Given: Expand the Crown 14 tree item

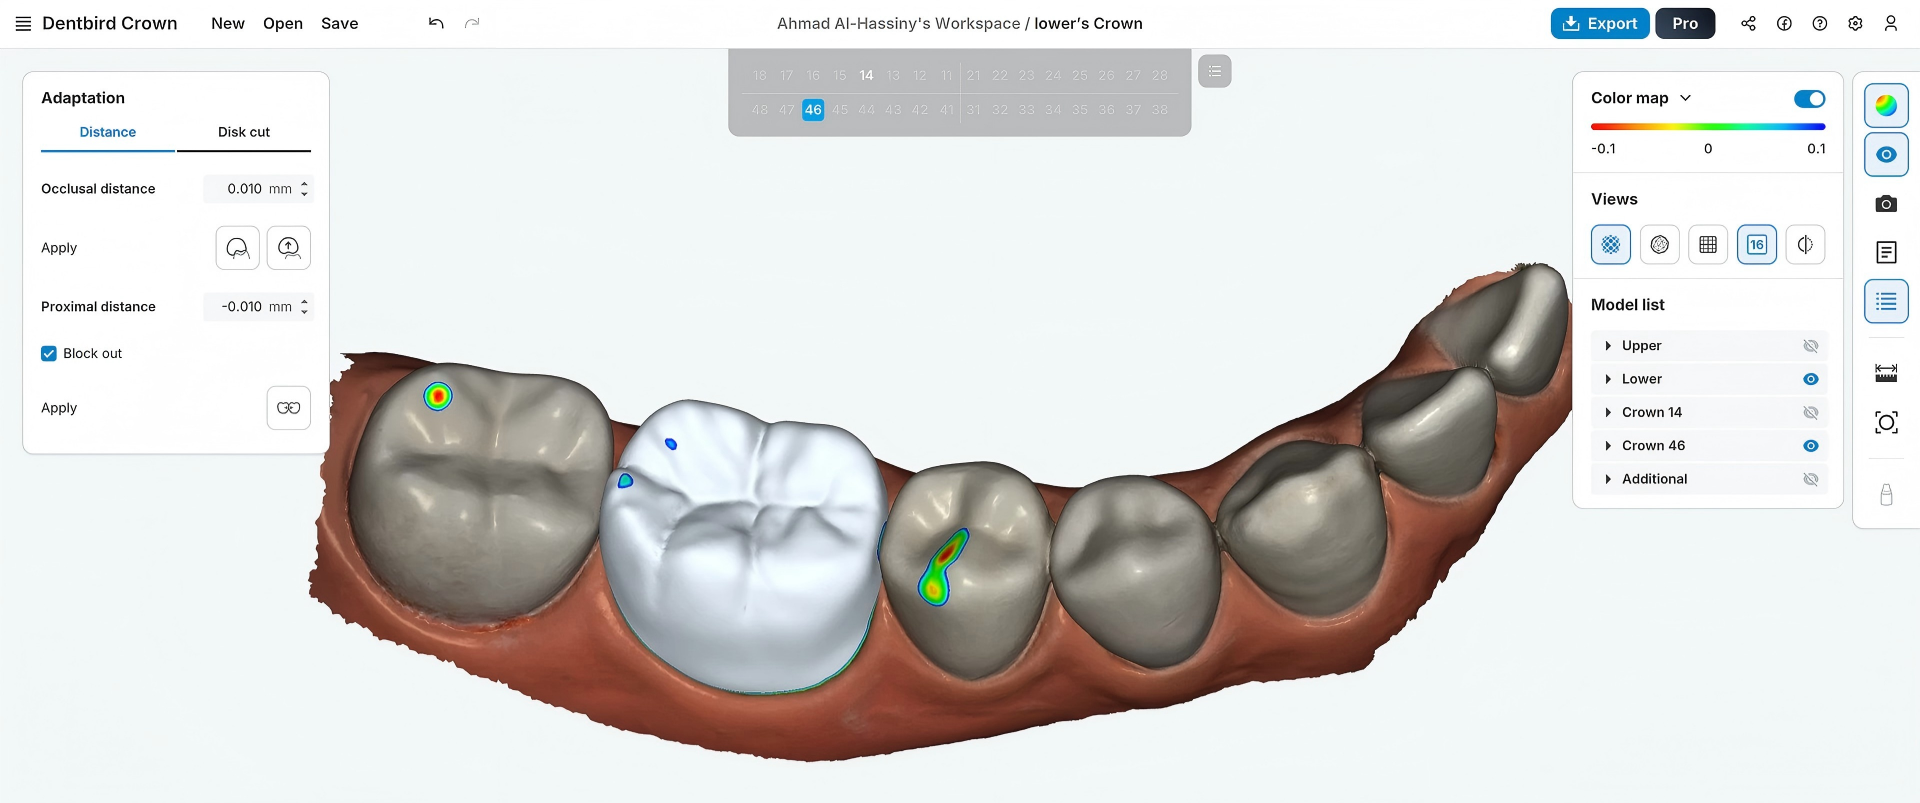Looking at the screenshot, I should point(1608,412).
